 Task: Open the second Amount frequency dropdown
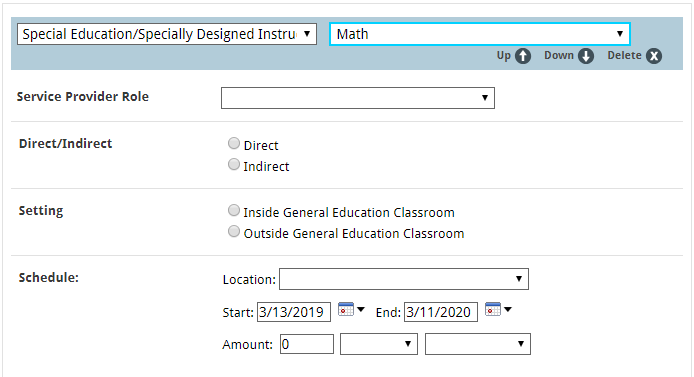478,344
